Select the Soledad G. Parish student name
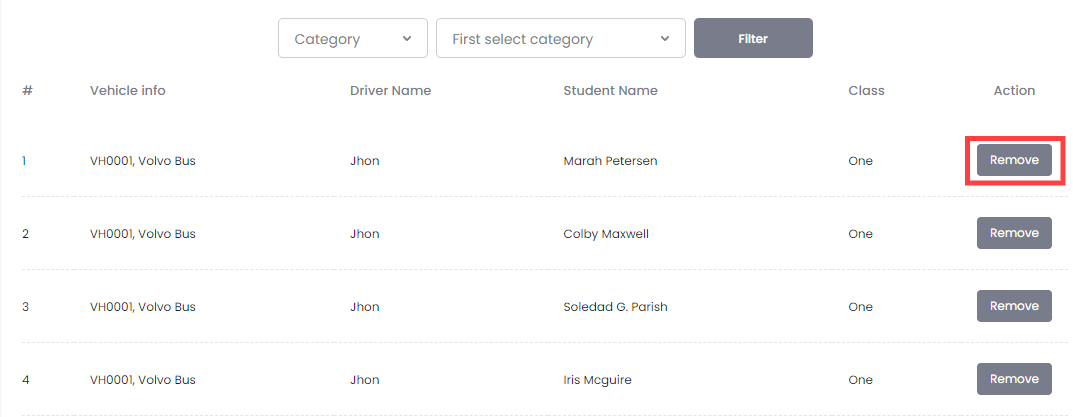The height and width of the screenshot is (417, 1073). tap(615, 307)
